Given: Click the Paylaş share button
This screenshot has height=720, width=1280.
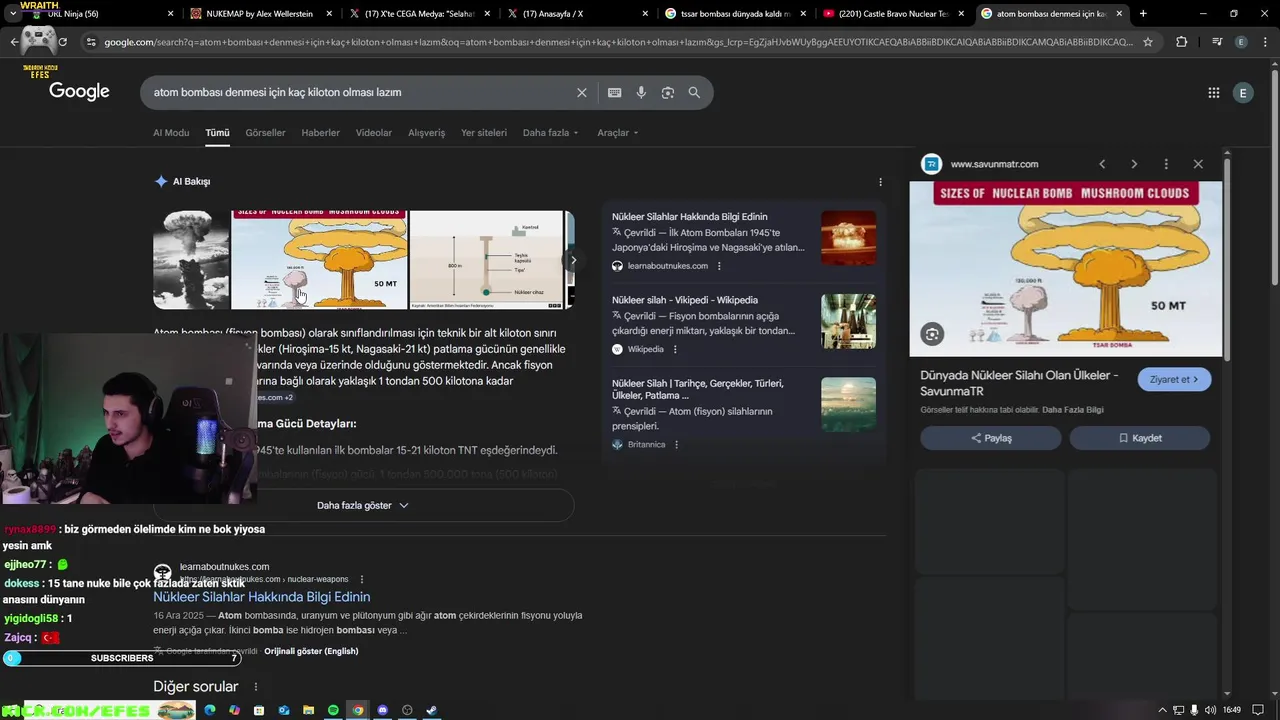Looking at the screenshot, I should pyautogui.click(x=991, y=438).
